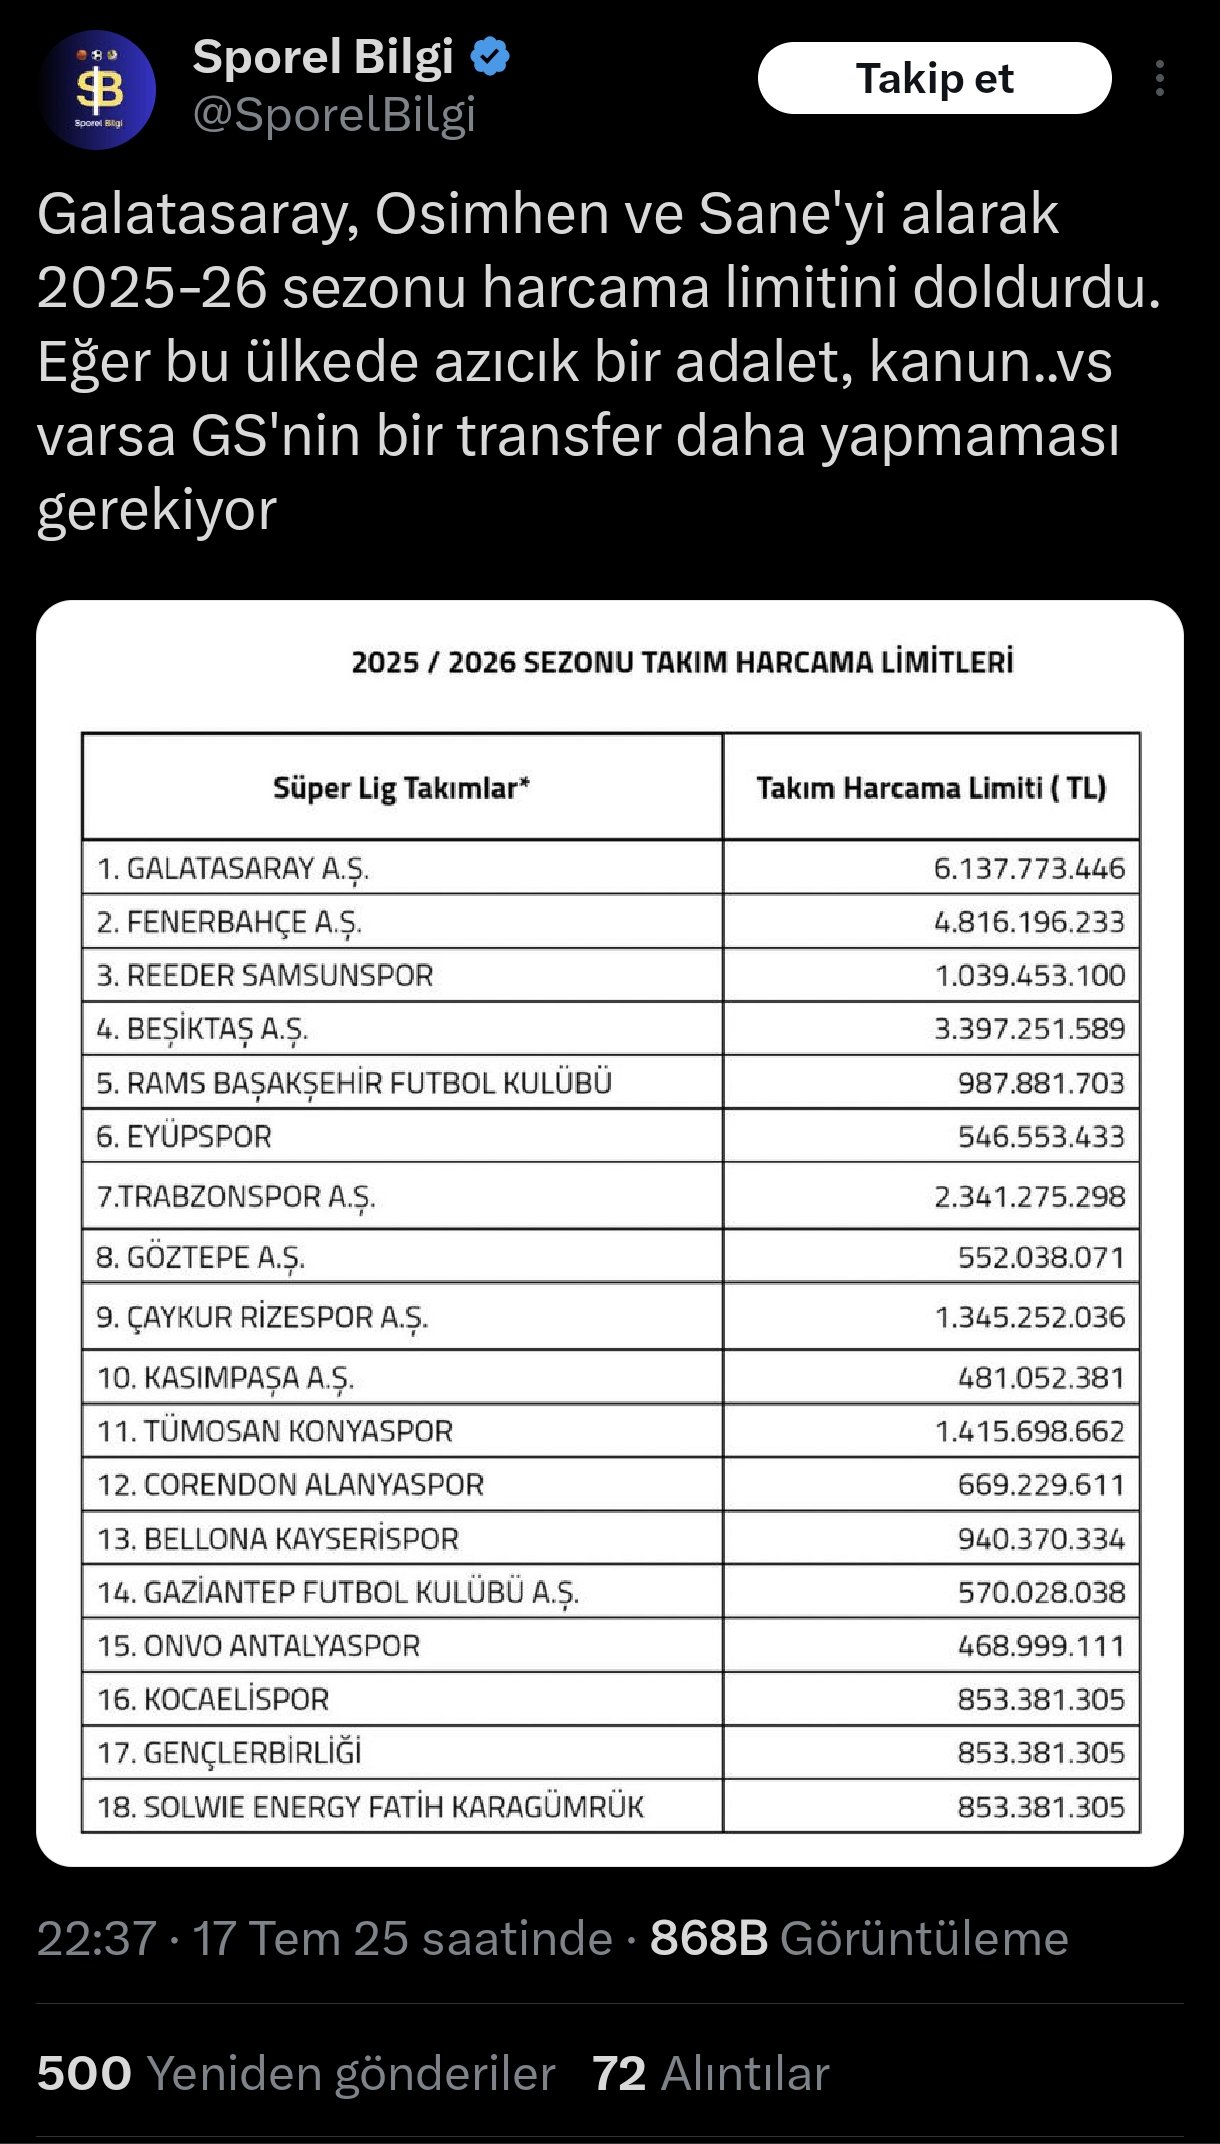Click the 22:37 · 17 Tem 25 timestamp

(324, 1937)
